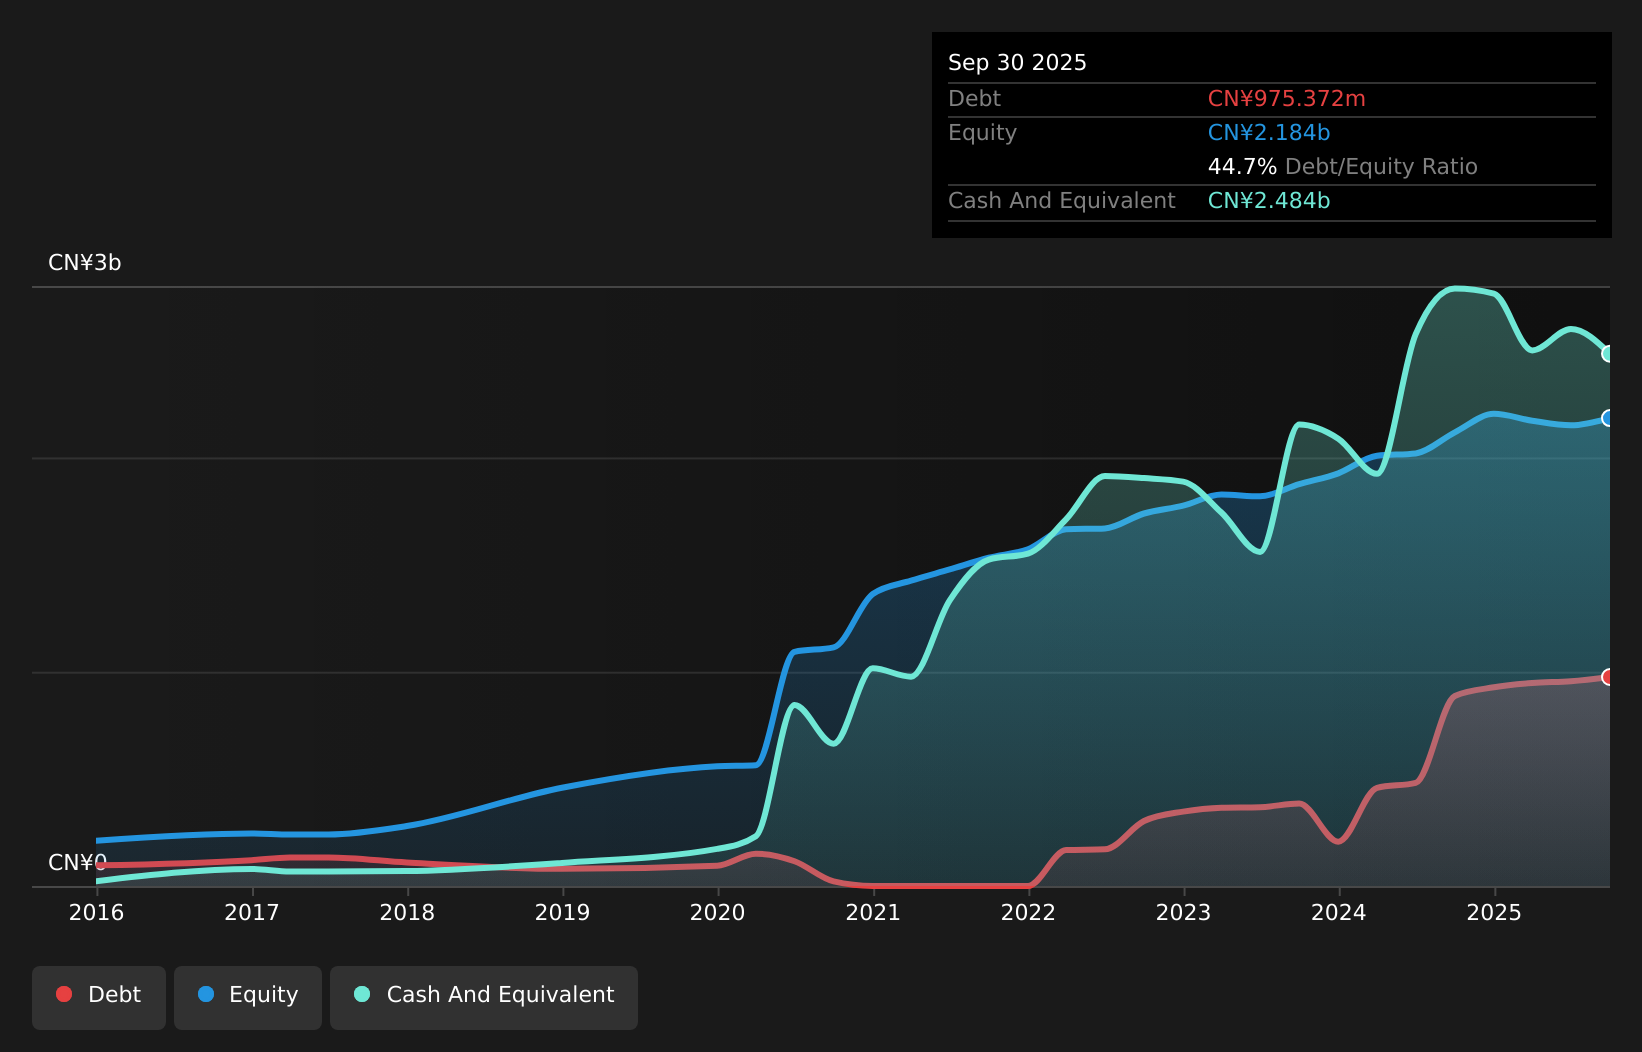Screen dimensions: 1642x1052
Task: Click the CN¥2.184b equity link
Action: pyautogui.click(x=1268, y=132)
